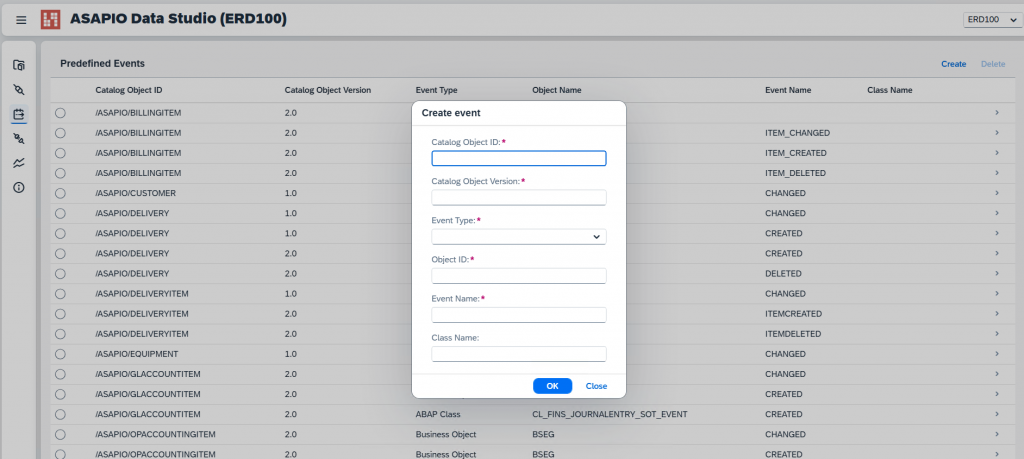Viewport: 1024px width, 459px height.
Task: Click the ASAPIO red logo
Action: (x=50, y=19)
